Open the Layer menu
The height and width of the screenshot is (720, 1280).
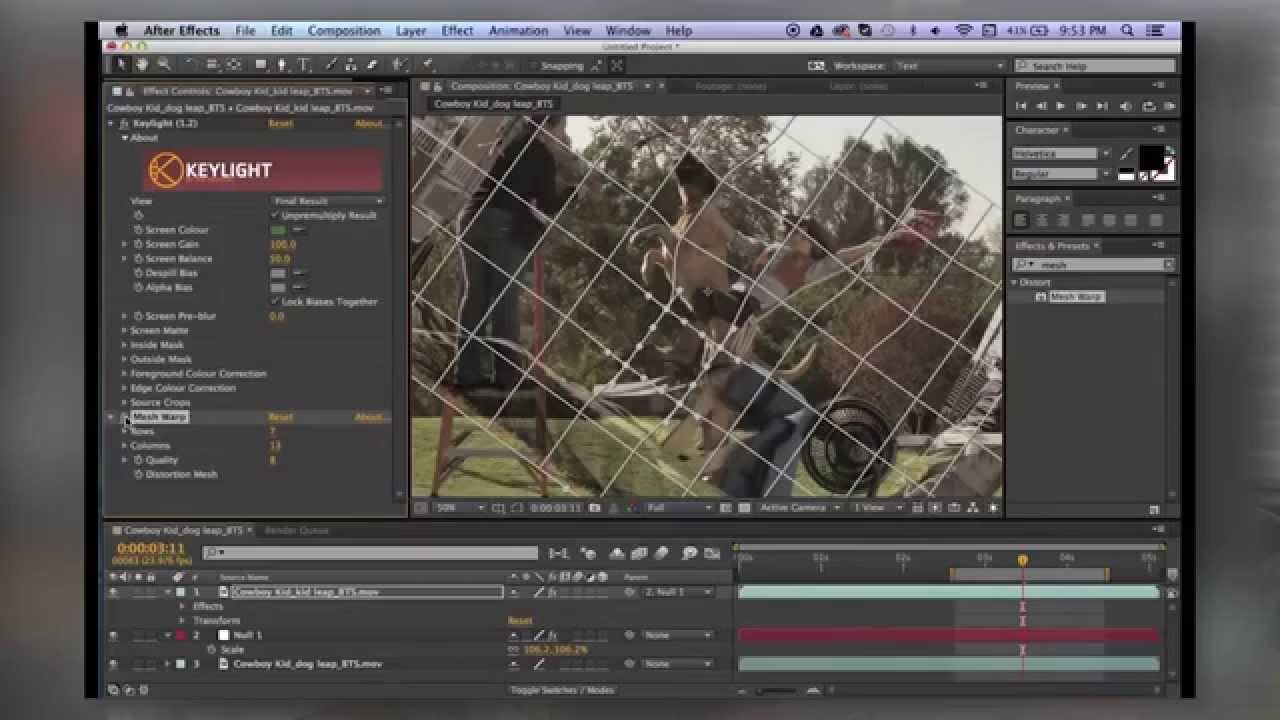coord(411,31)
